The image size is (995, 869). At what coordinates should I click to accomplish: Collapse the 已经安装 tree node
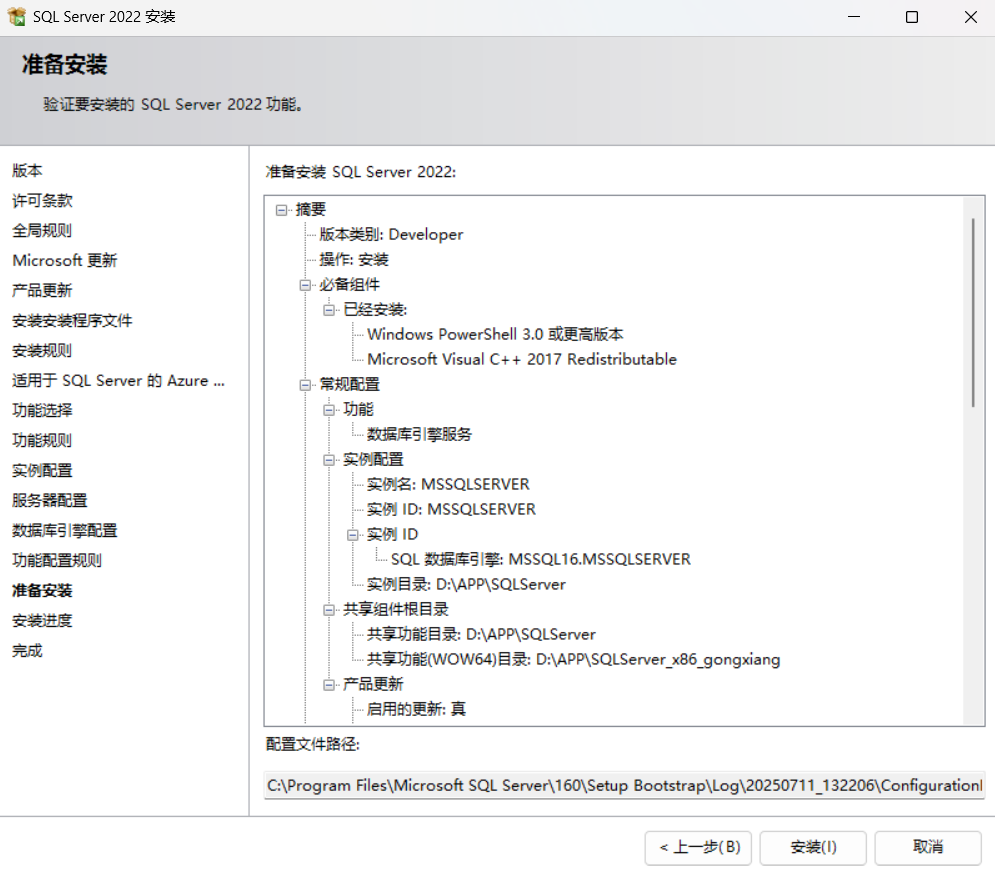[x=329, y=310]
